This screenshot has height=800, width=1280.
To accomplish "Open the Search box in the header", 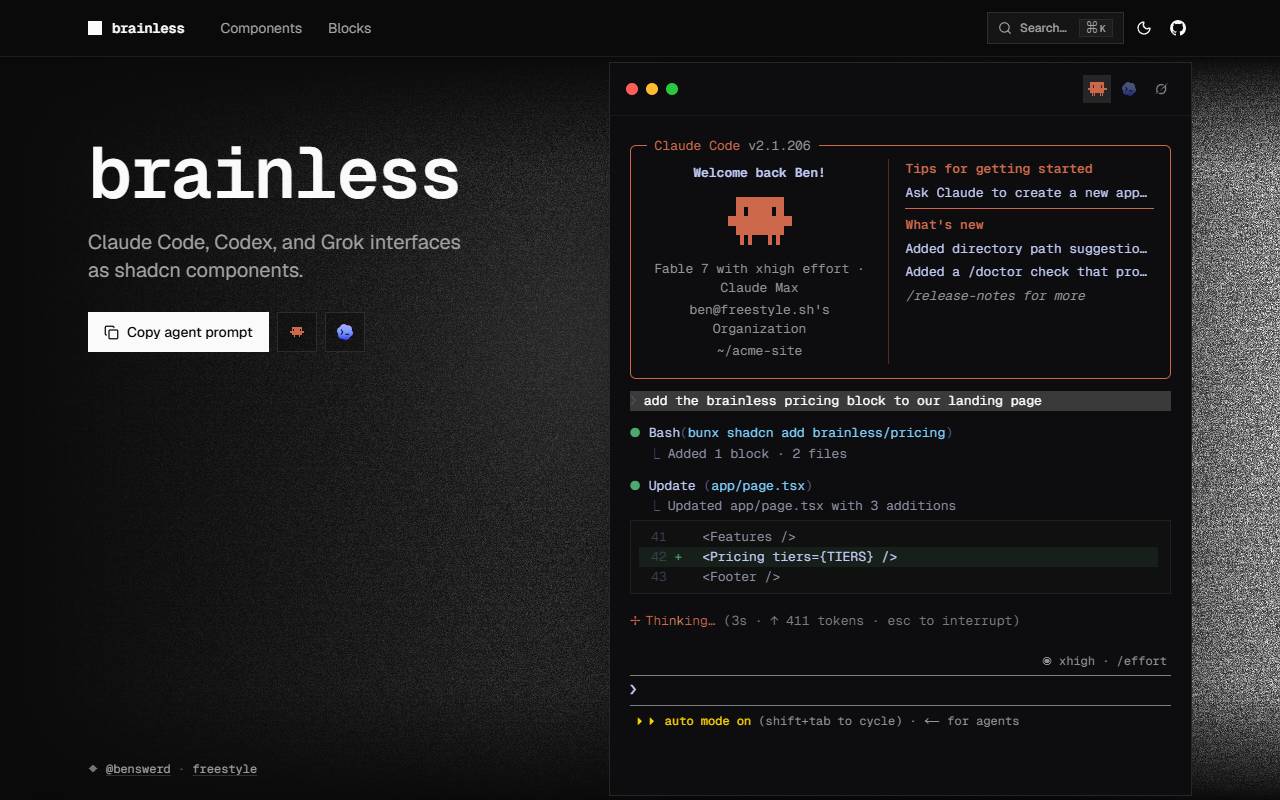I will pyautogui.click(x=1055, y=28).
